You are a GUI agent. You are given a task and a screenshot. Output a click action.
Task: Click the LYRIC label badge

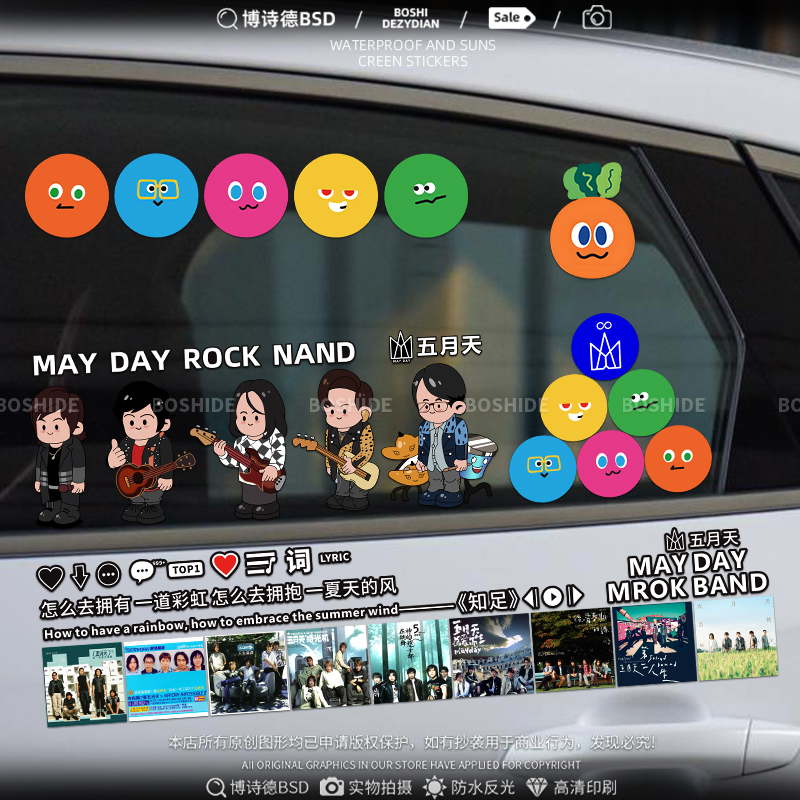pyautogui.click(x=335, y=558)
